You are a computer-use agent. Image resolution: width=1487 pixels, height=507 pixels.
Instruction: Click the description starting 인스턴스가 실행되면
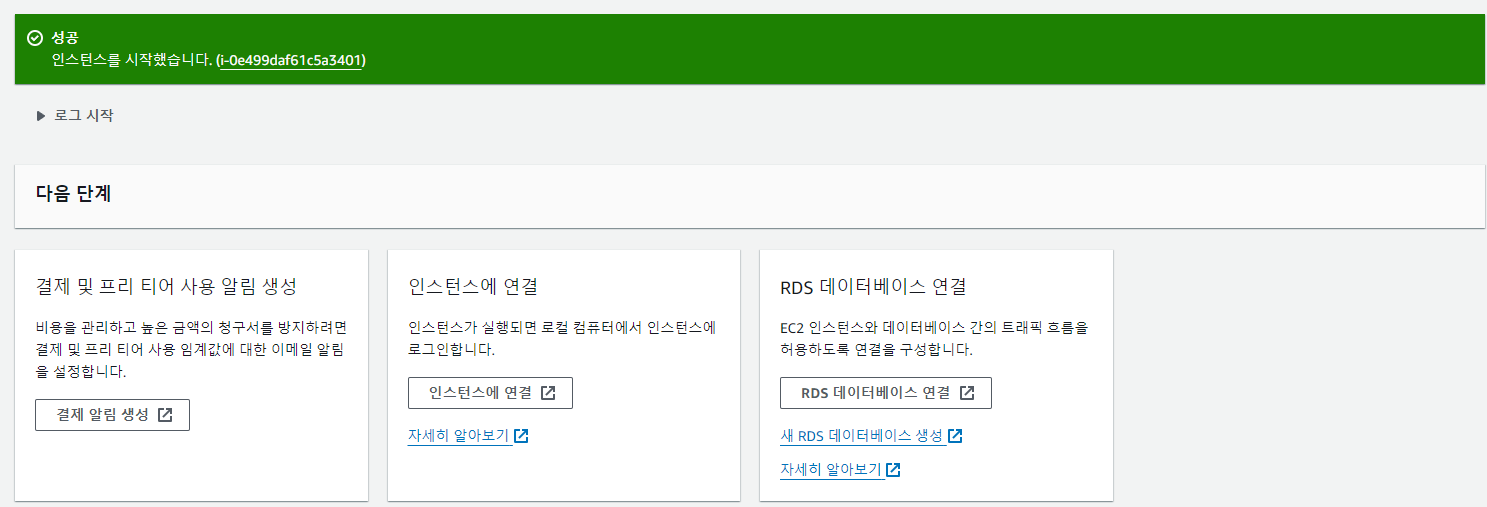pos(562,338)
